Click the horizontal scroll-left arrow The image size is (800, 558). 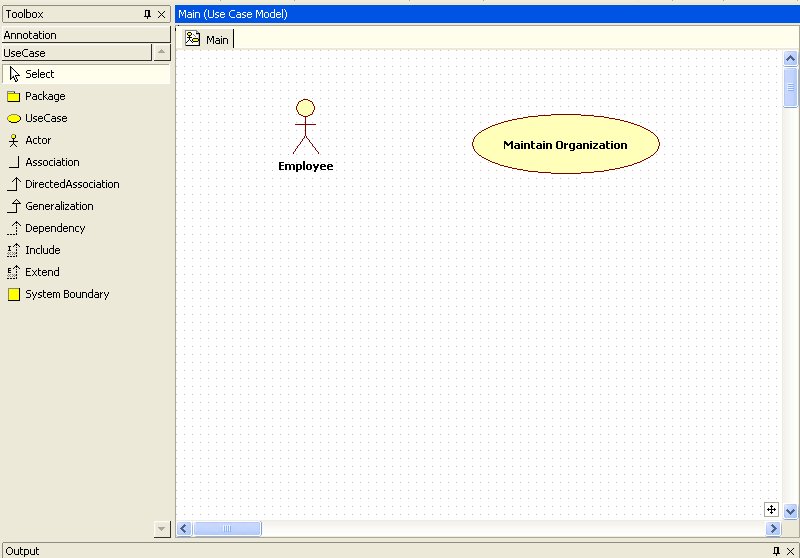(184, 528)
